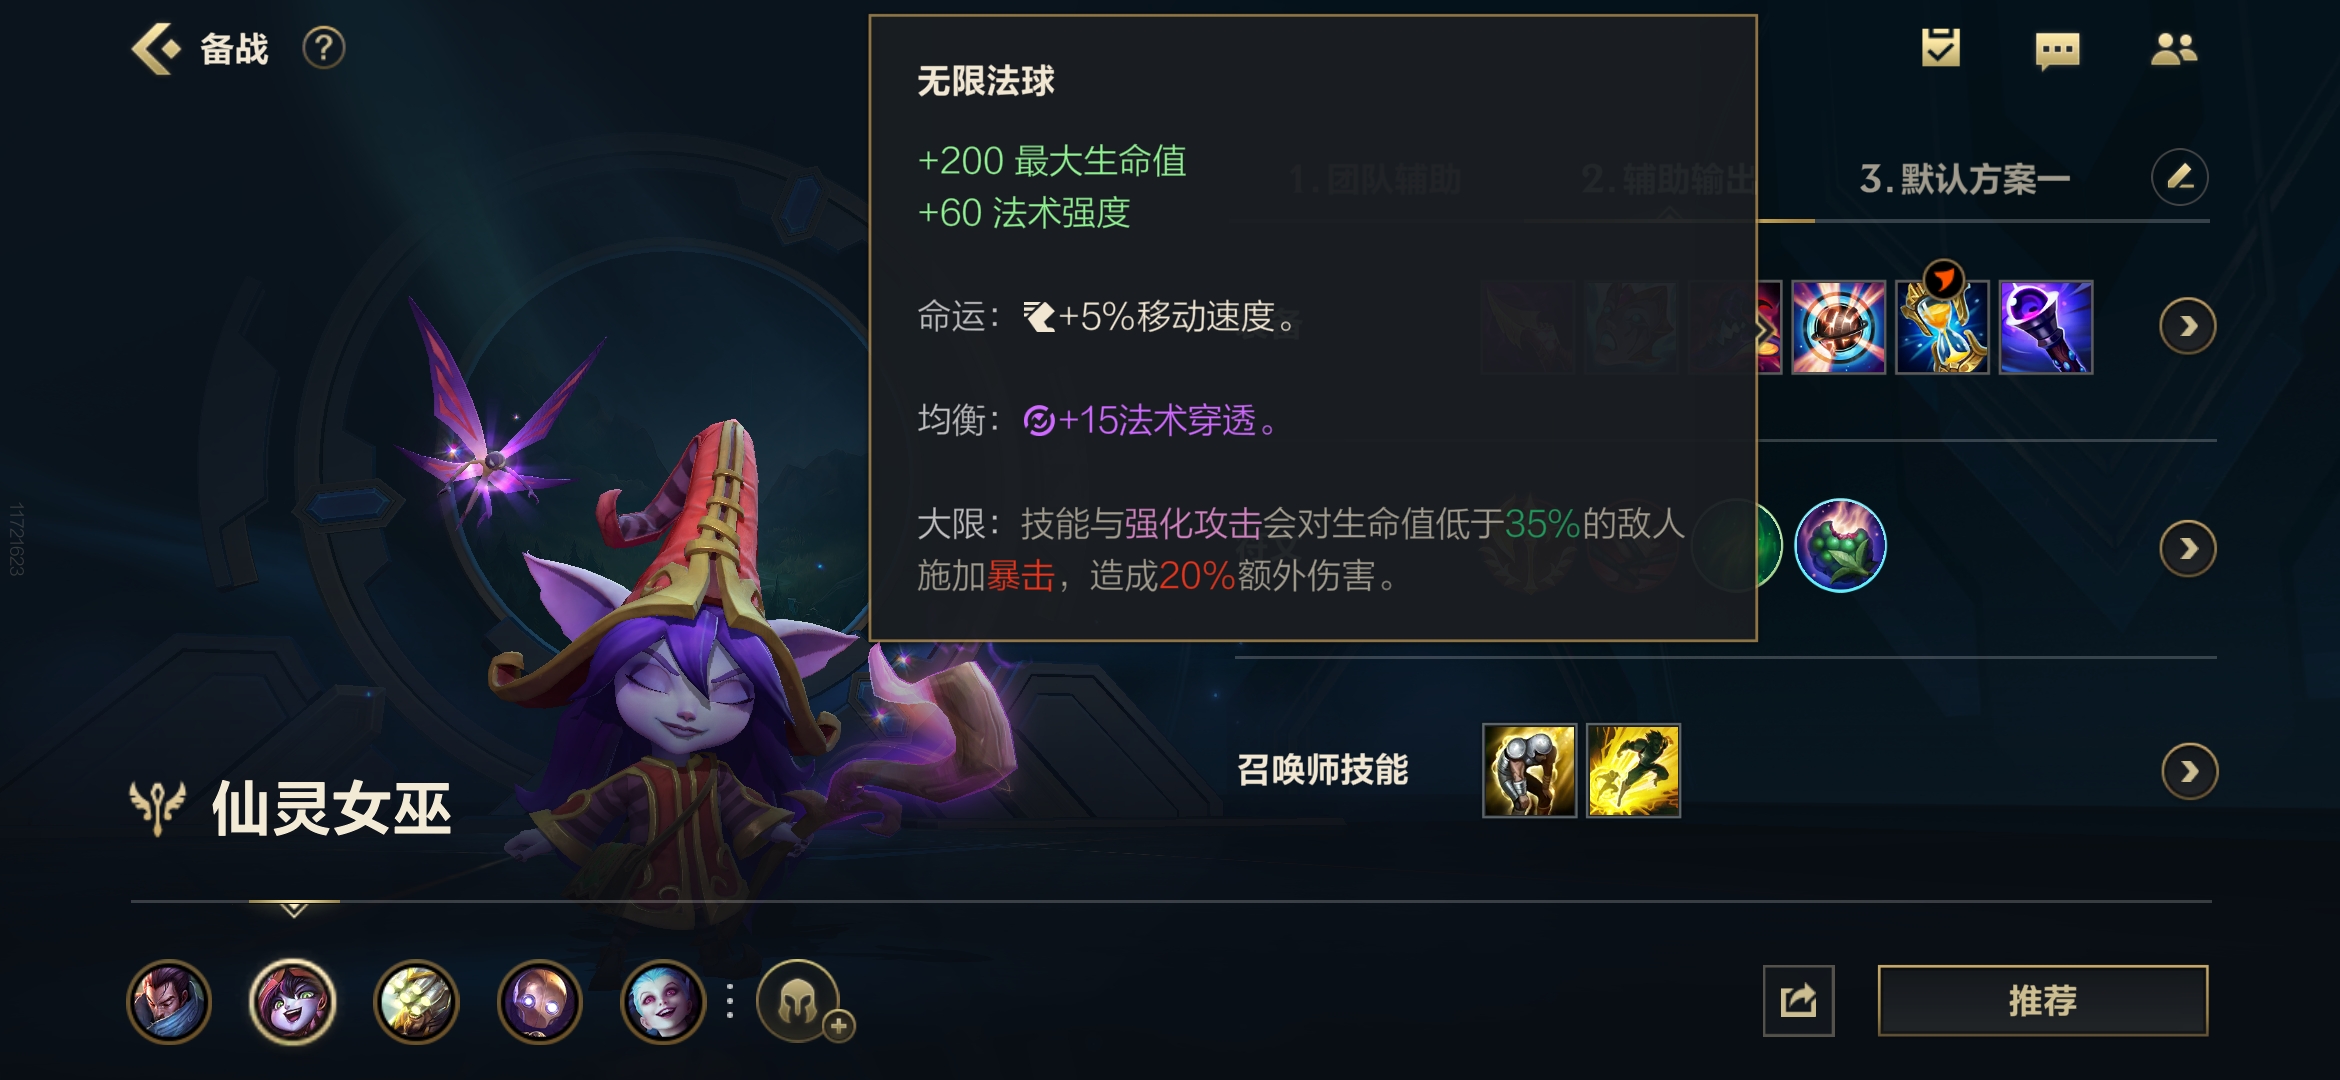Choose the armored summoner spell icon
Image resolution: width=2340 pixels, height=1080 pixels.
(x=1529, y=771)
